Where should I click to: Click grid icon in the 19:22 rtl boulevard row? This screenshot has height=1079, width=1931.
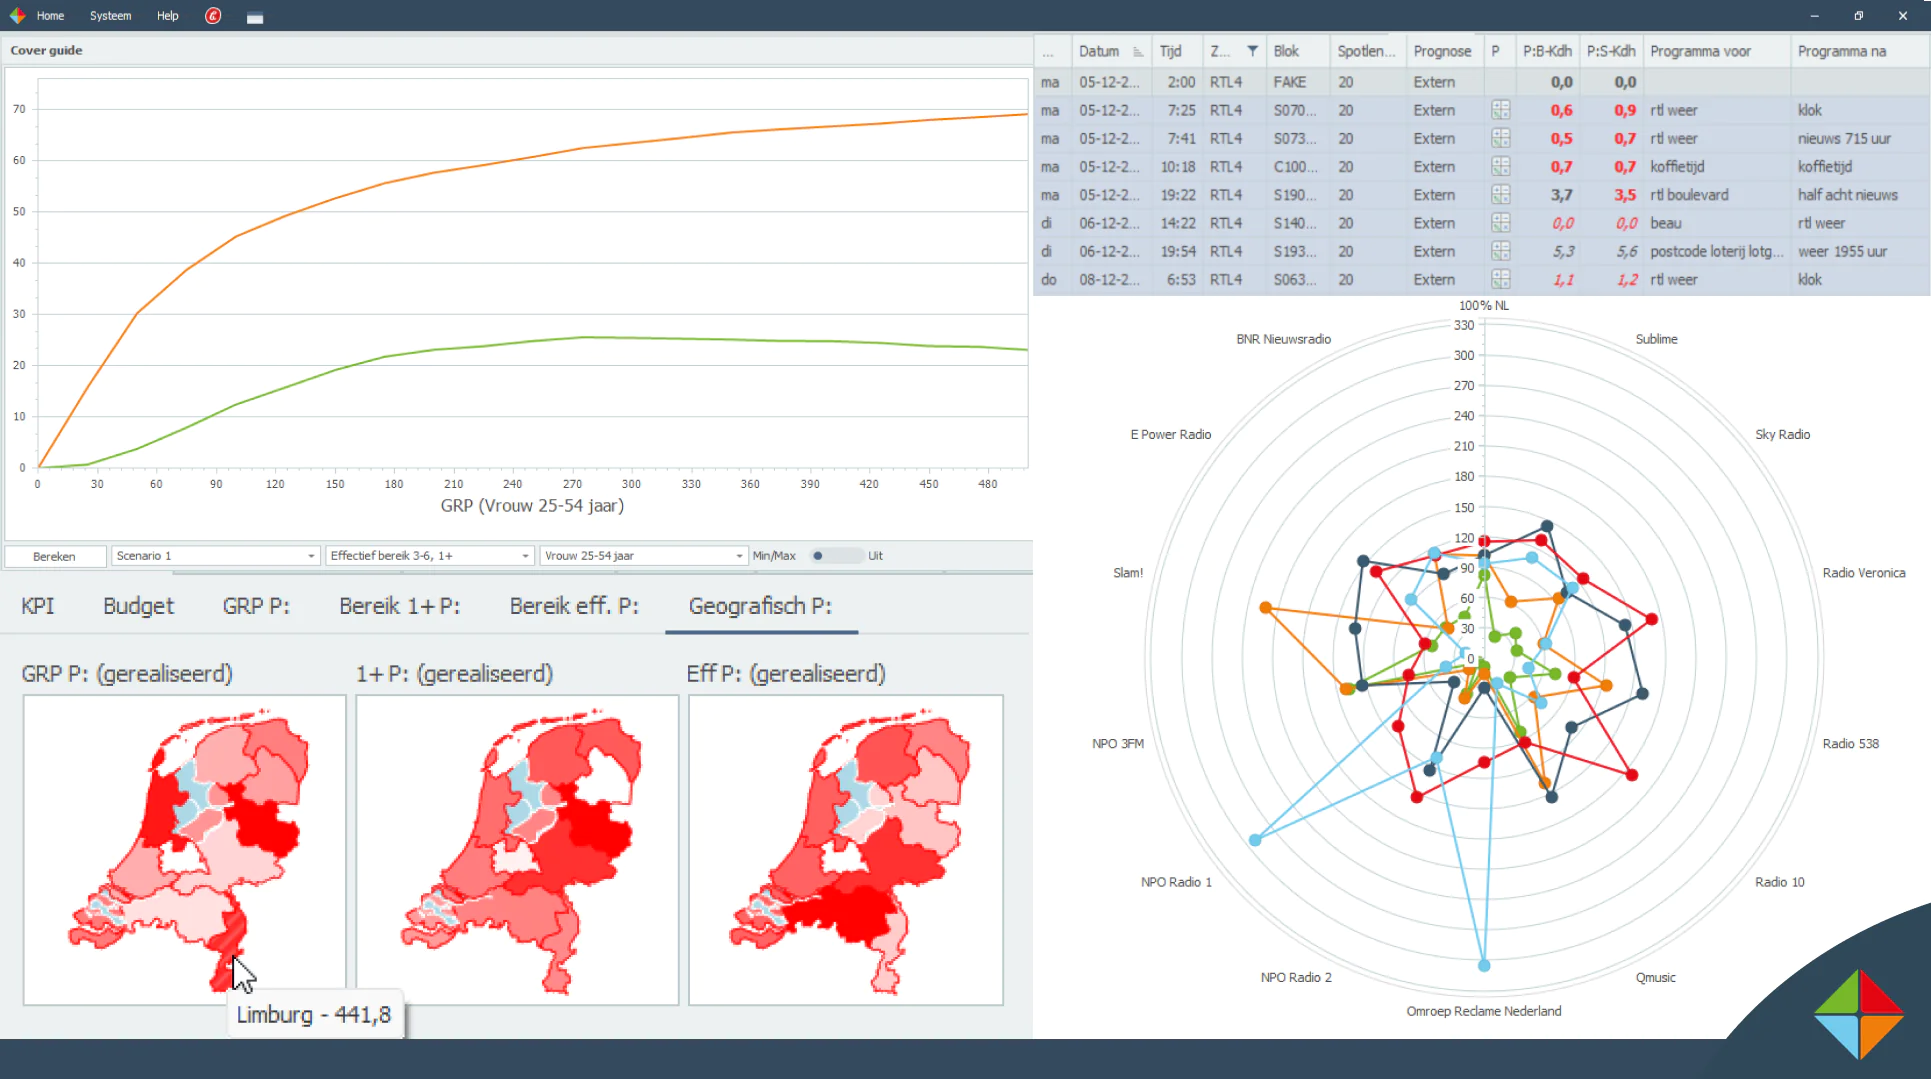pos(1500,195)
